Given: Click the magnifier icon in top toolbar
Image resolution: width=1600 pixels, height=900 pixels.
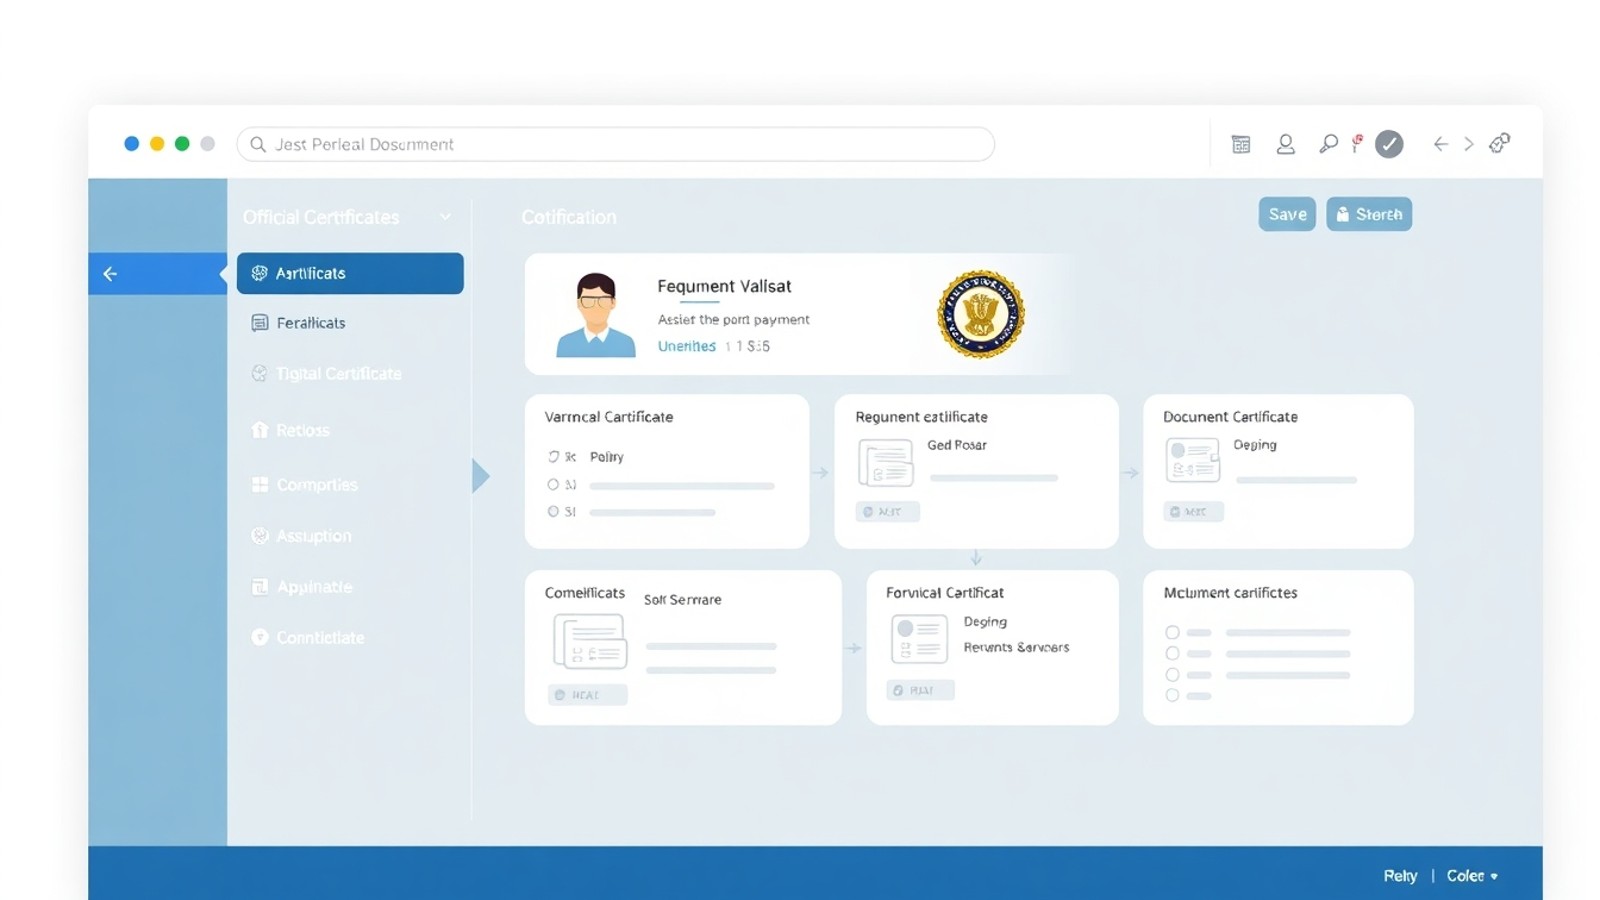Looking at the screenshot, I should [1328, 144].
